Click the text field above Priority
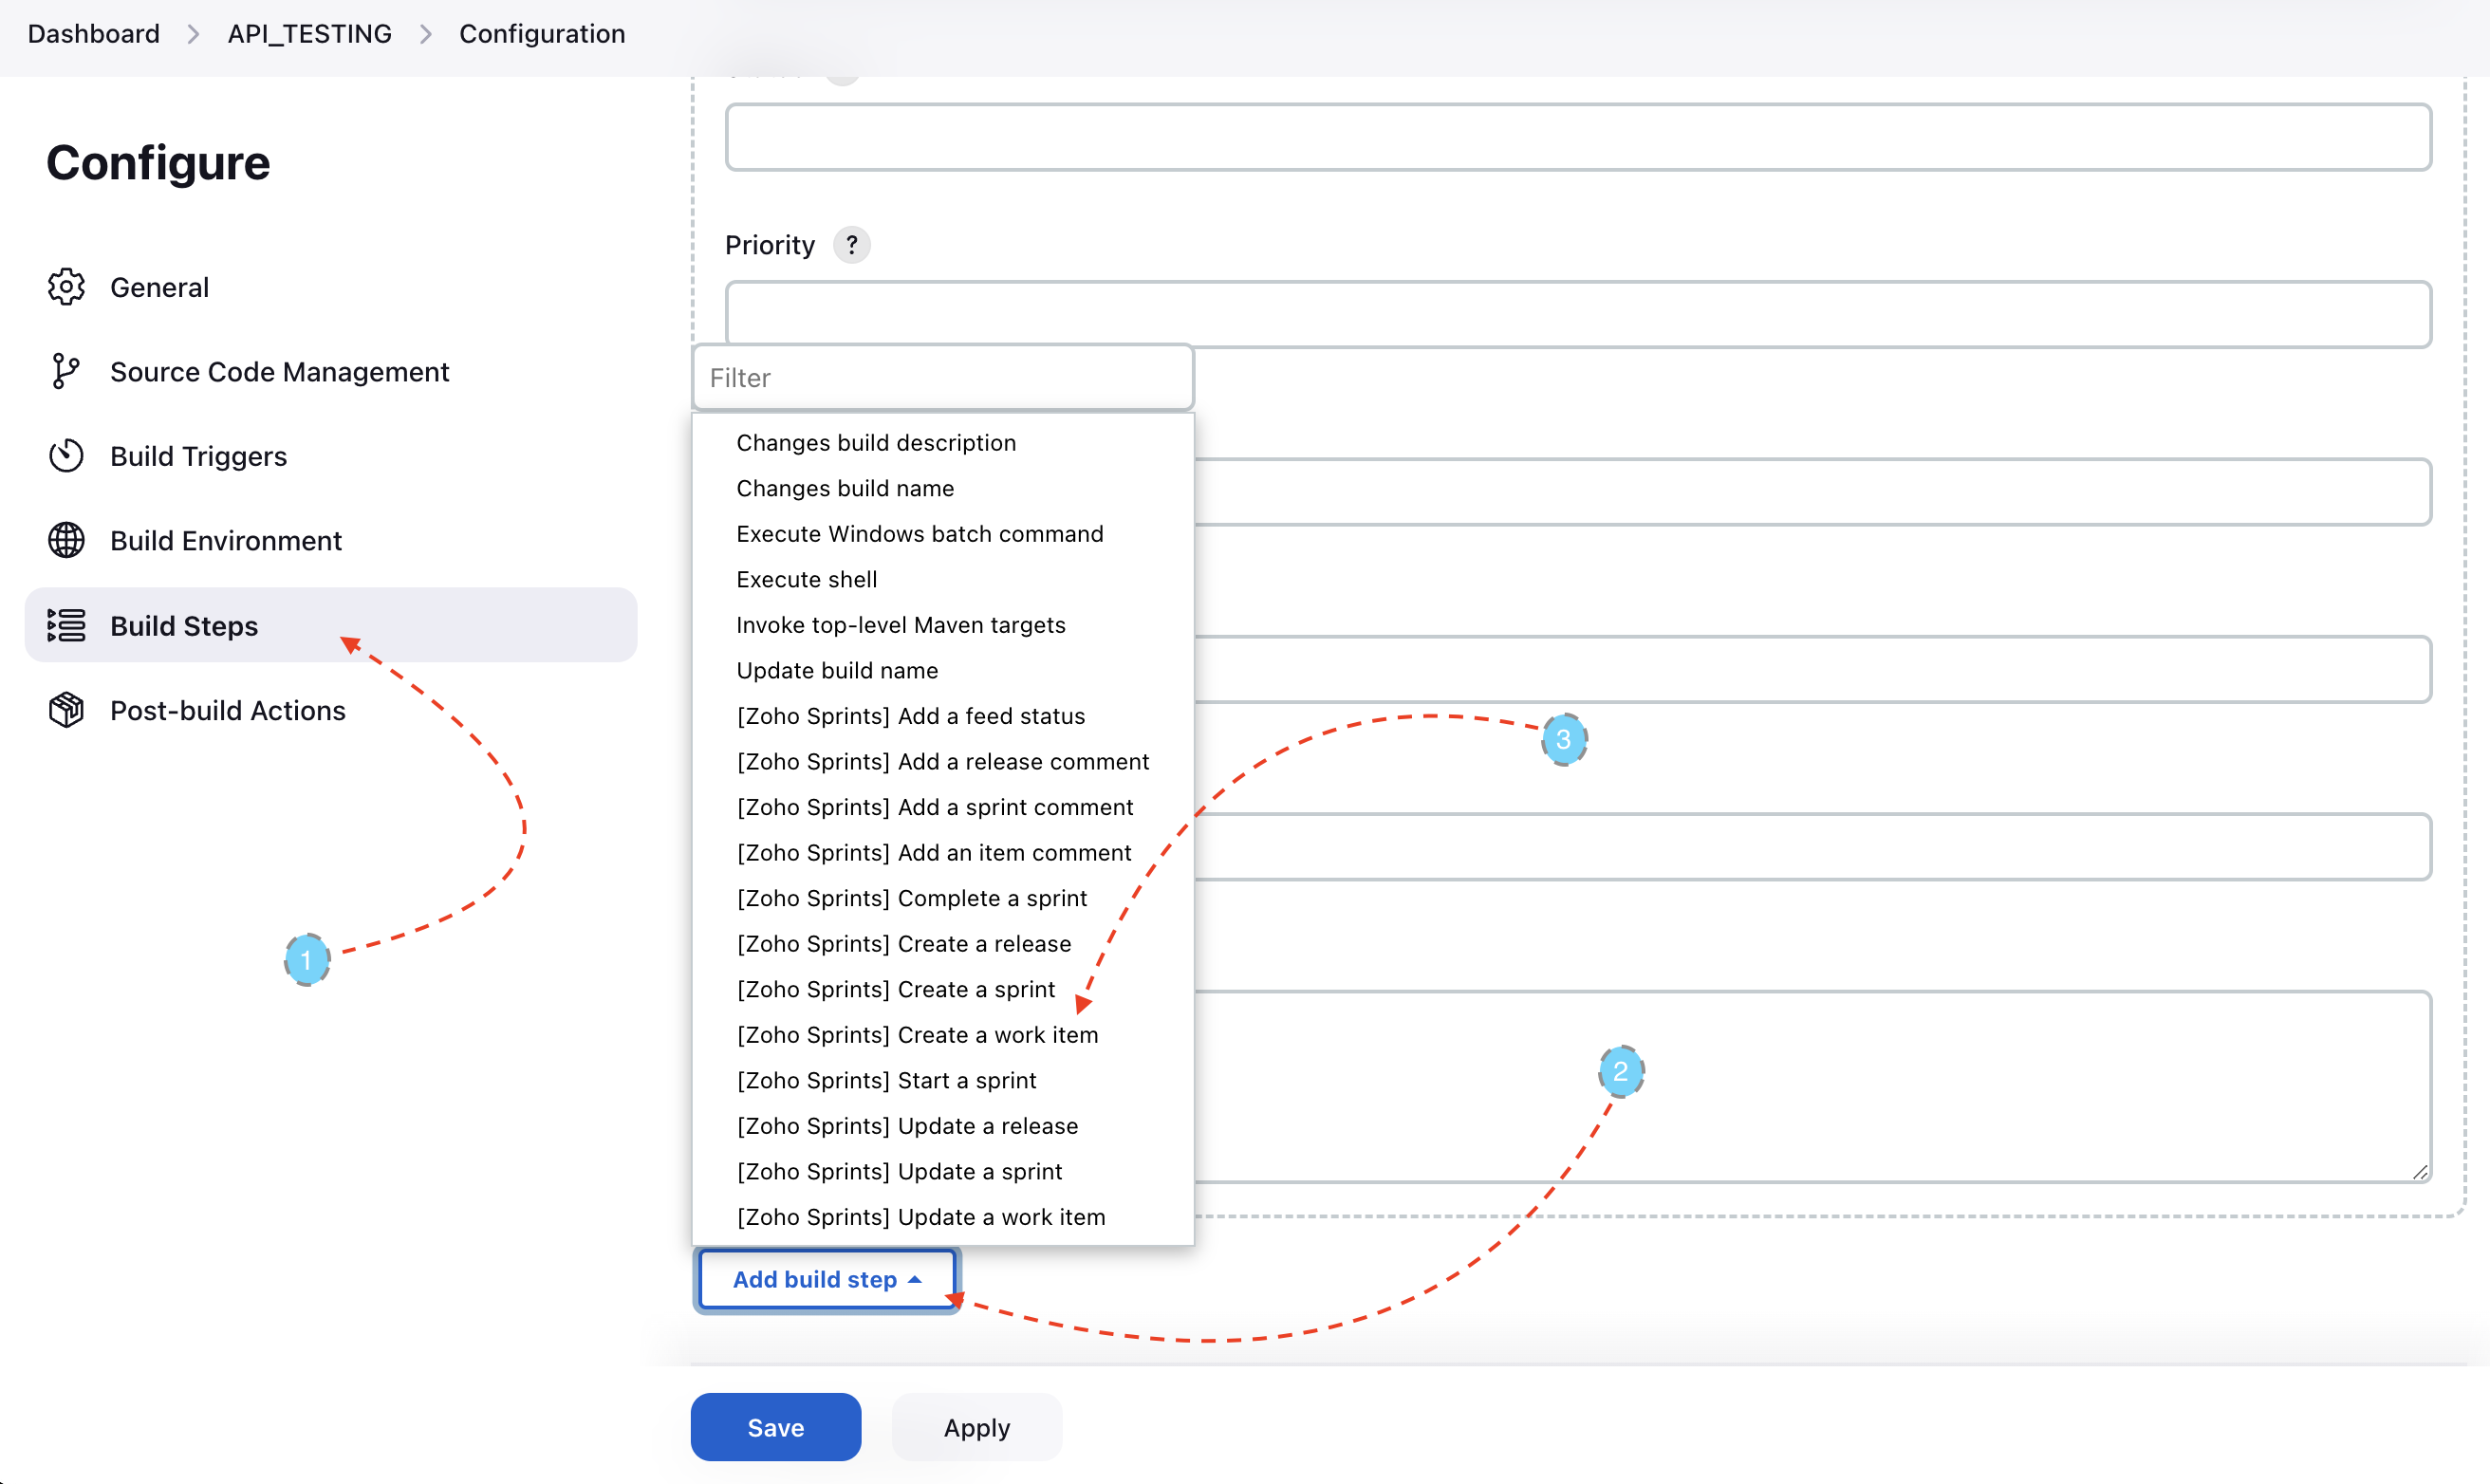 pyautogui.click(x=1578, y=137)
